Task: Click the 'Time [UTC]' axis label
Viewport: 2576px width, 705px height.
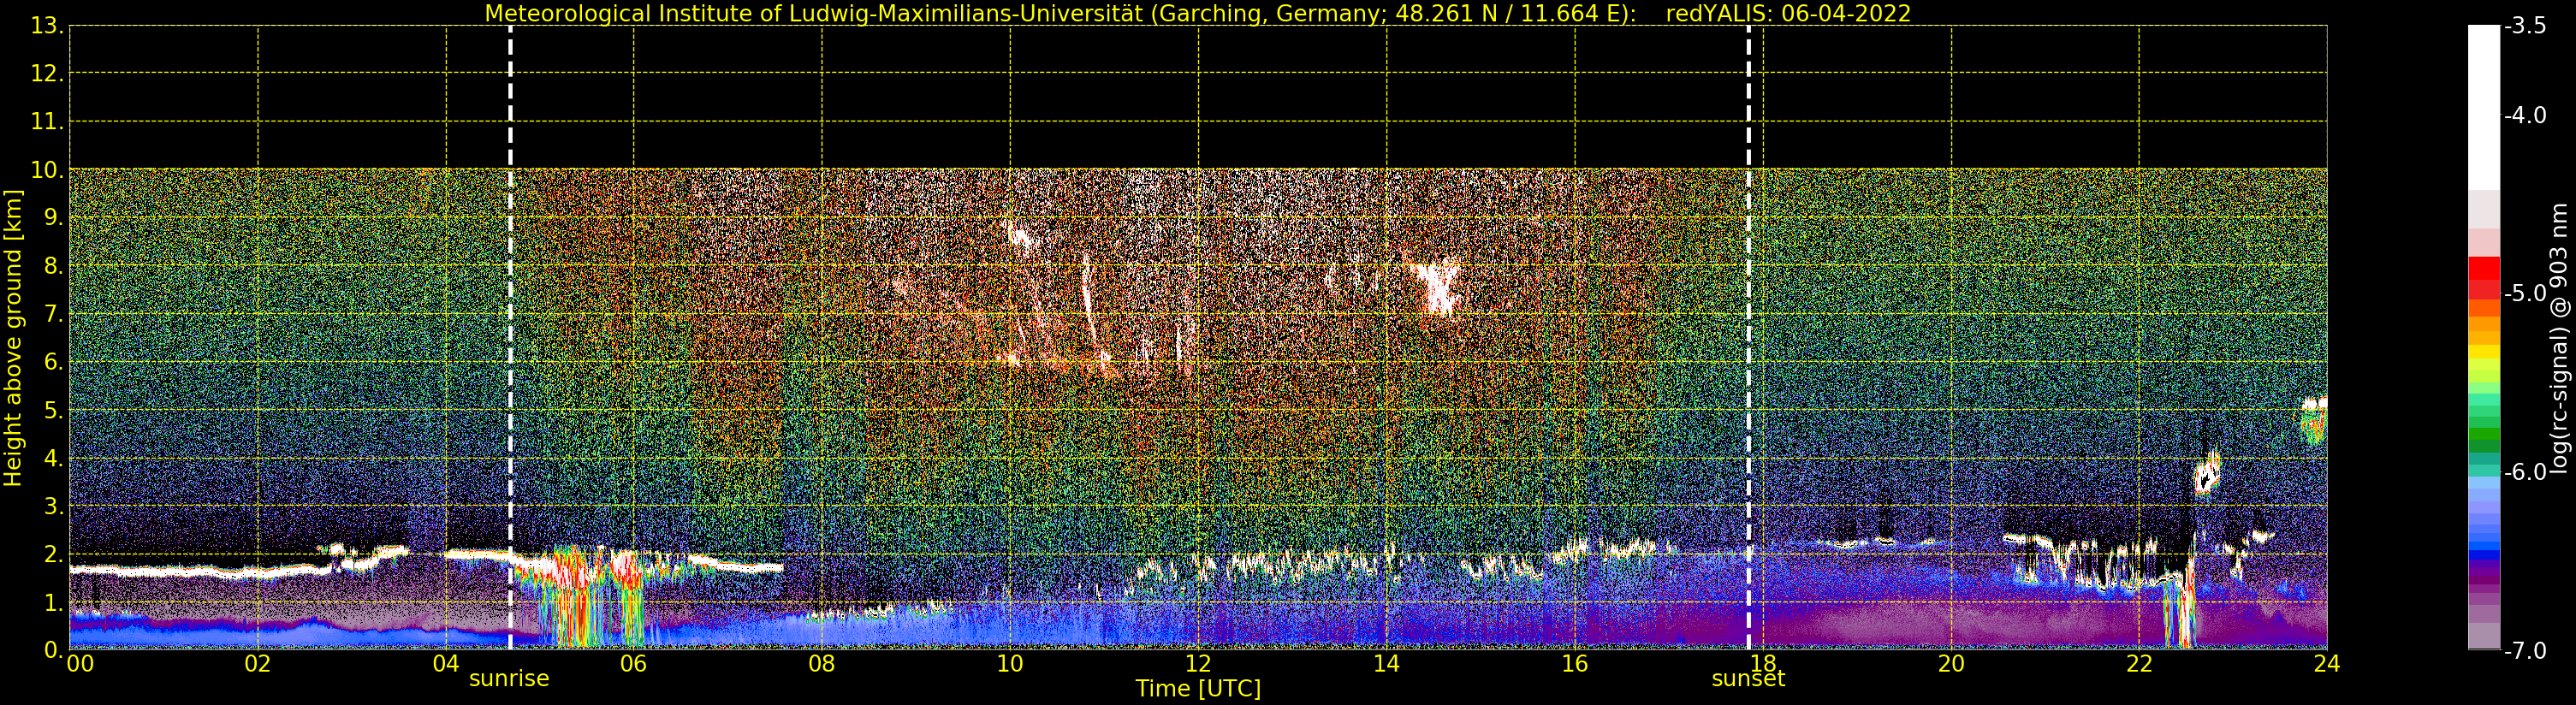Action: point(1197,689)
